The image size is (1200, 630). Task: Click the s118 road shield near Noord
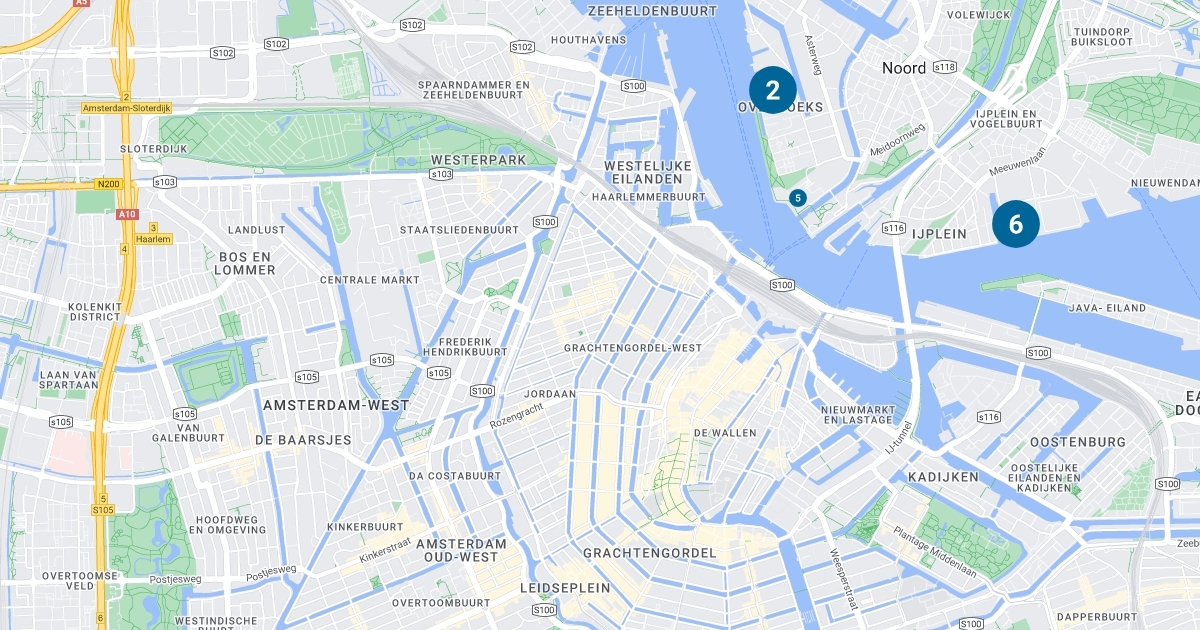[x=945, y=67]
